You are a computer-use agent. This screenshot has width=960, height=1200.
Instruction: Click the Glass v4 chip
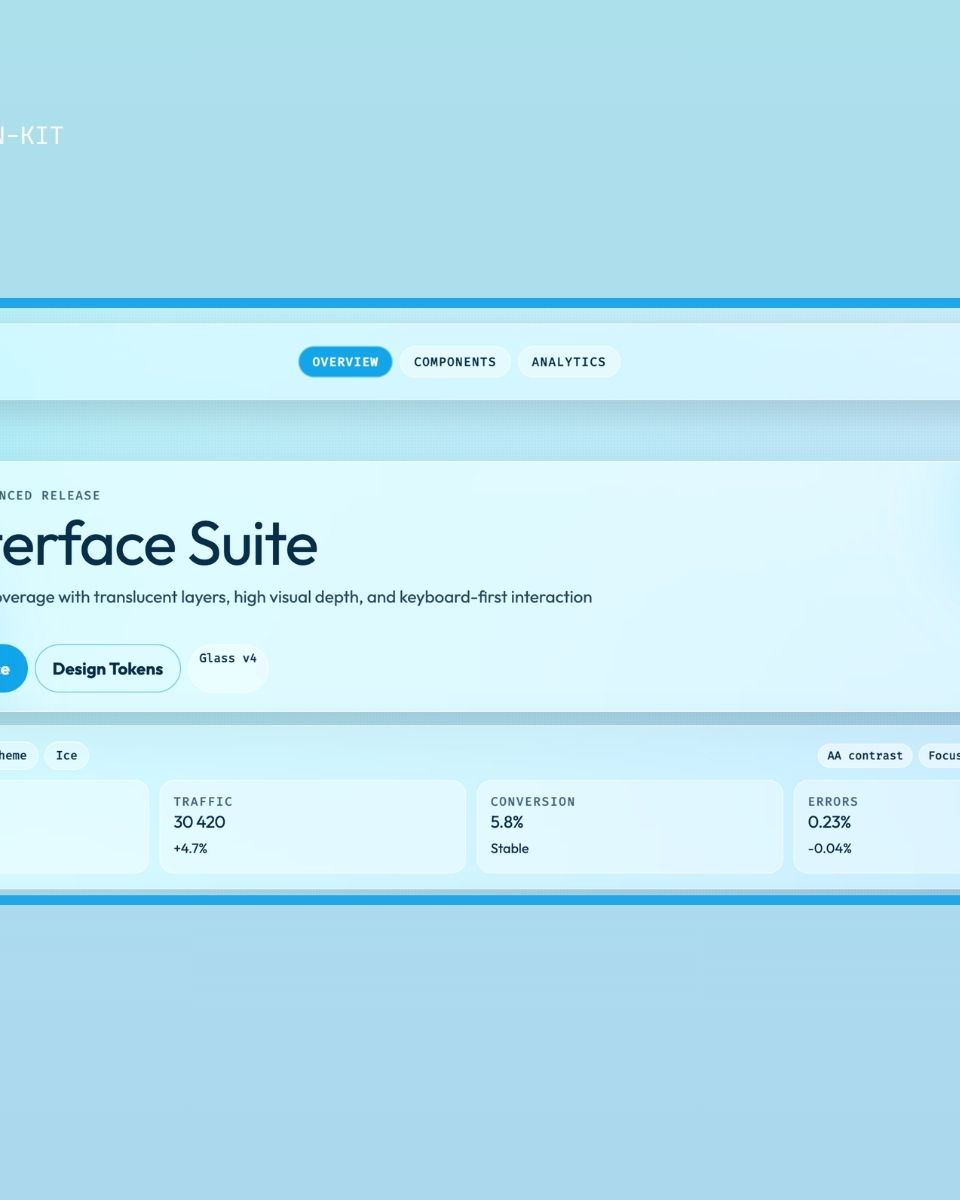pyautogui.click(x=228, y=668)
